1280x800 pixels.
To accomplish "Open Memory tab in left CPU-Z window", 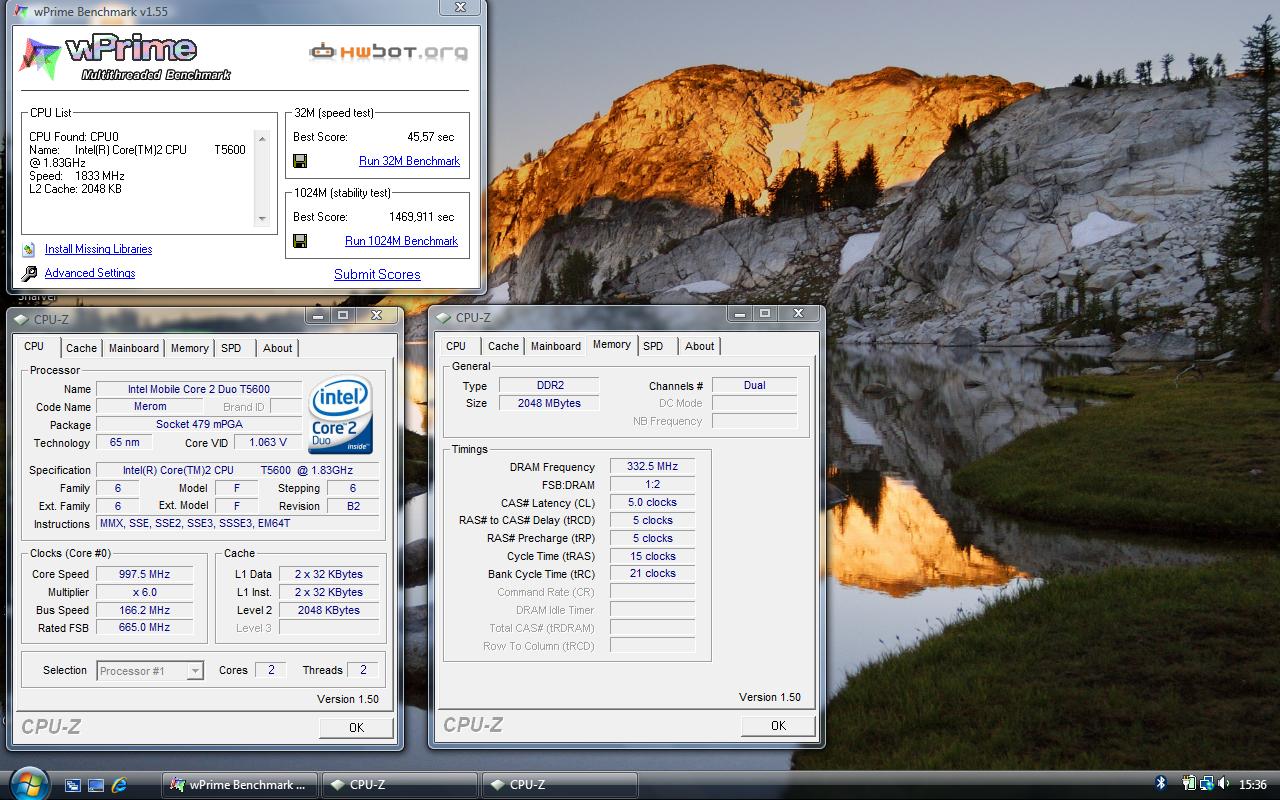I will point(189,348).
